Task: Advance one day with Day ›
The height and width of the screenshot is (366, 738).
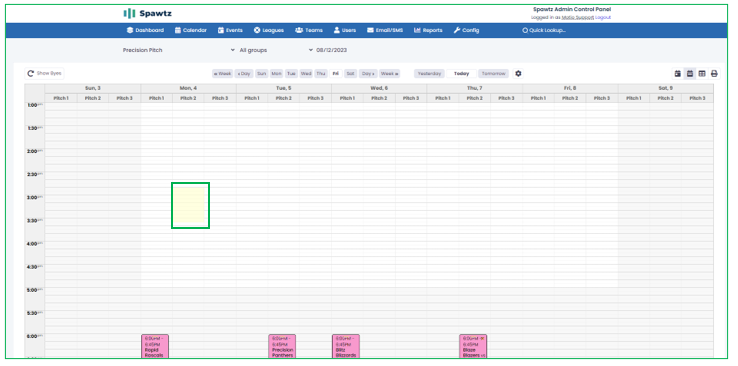Action: point(368,74)
